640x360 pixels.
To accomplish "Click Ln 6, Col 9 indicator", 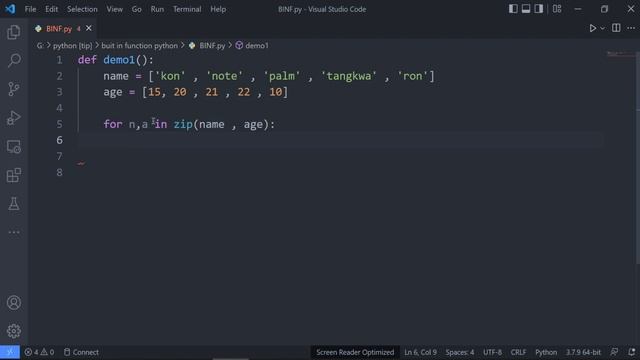I will [x=420, y=352].
